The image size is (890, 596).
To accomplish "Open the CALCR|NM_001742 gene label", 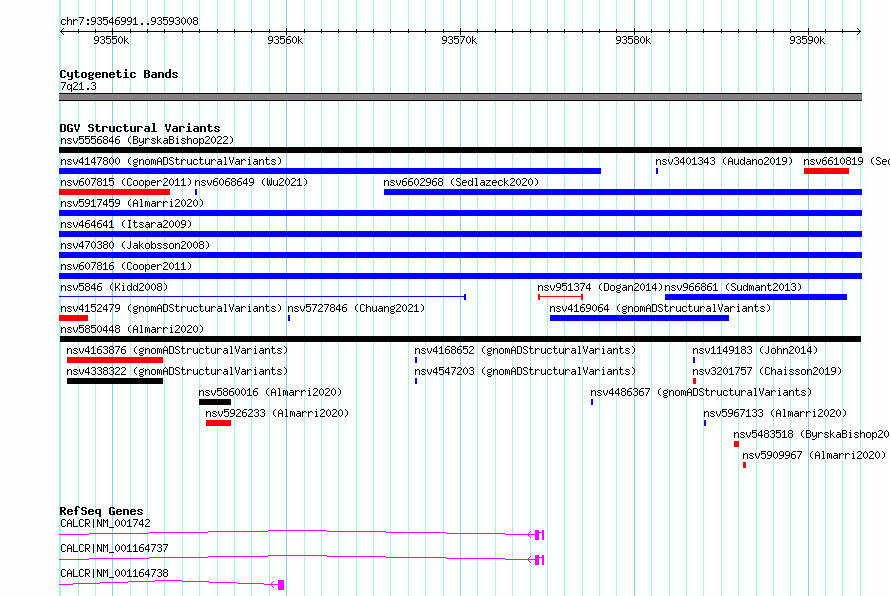I will (105, 523).
